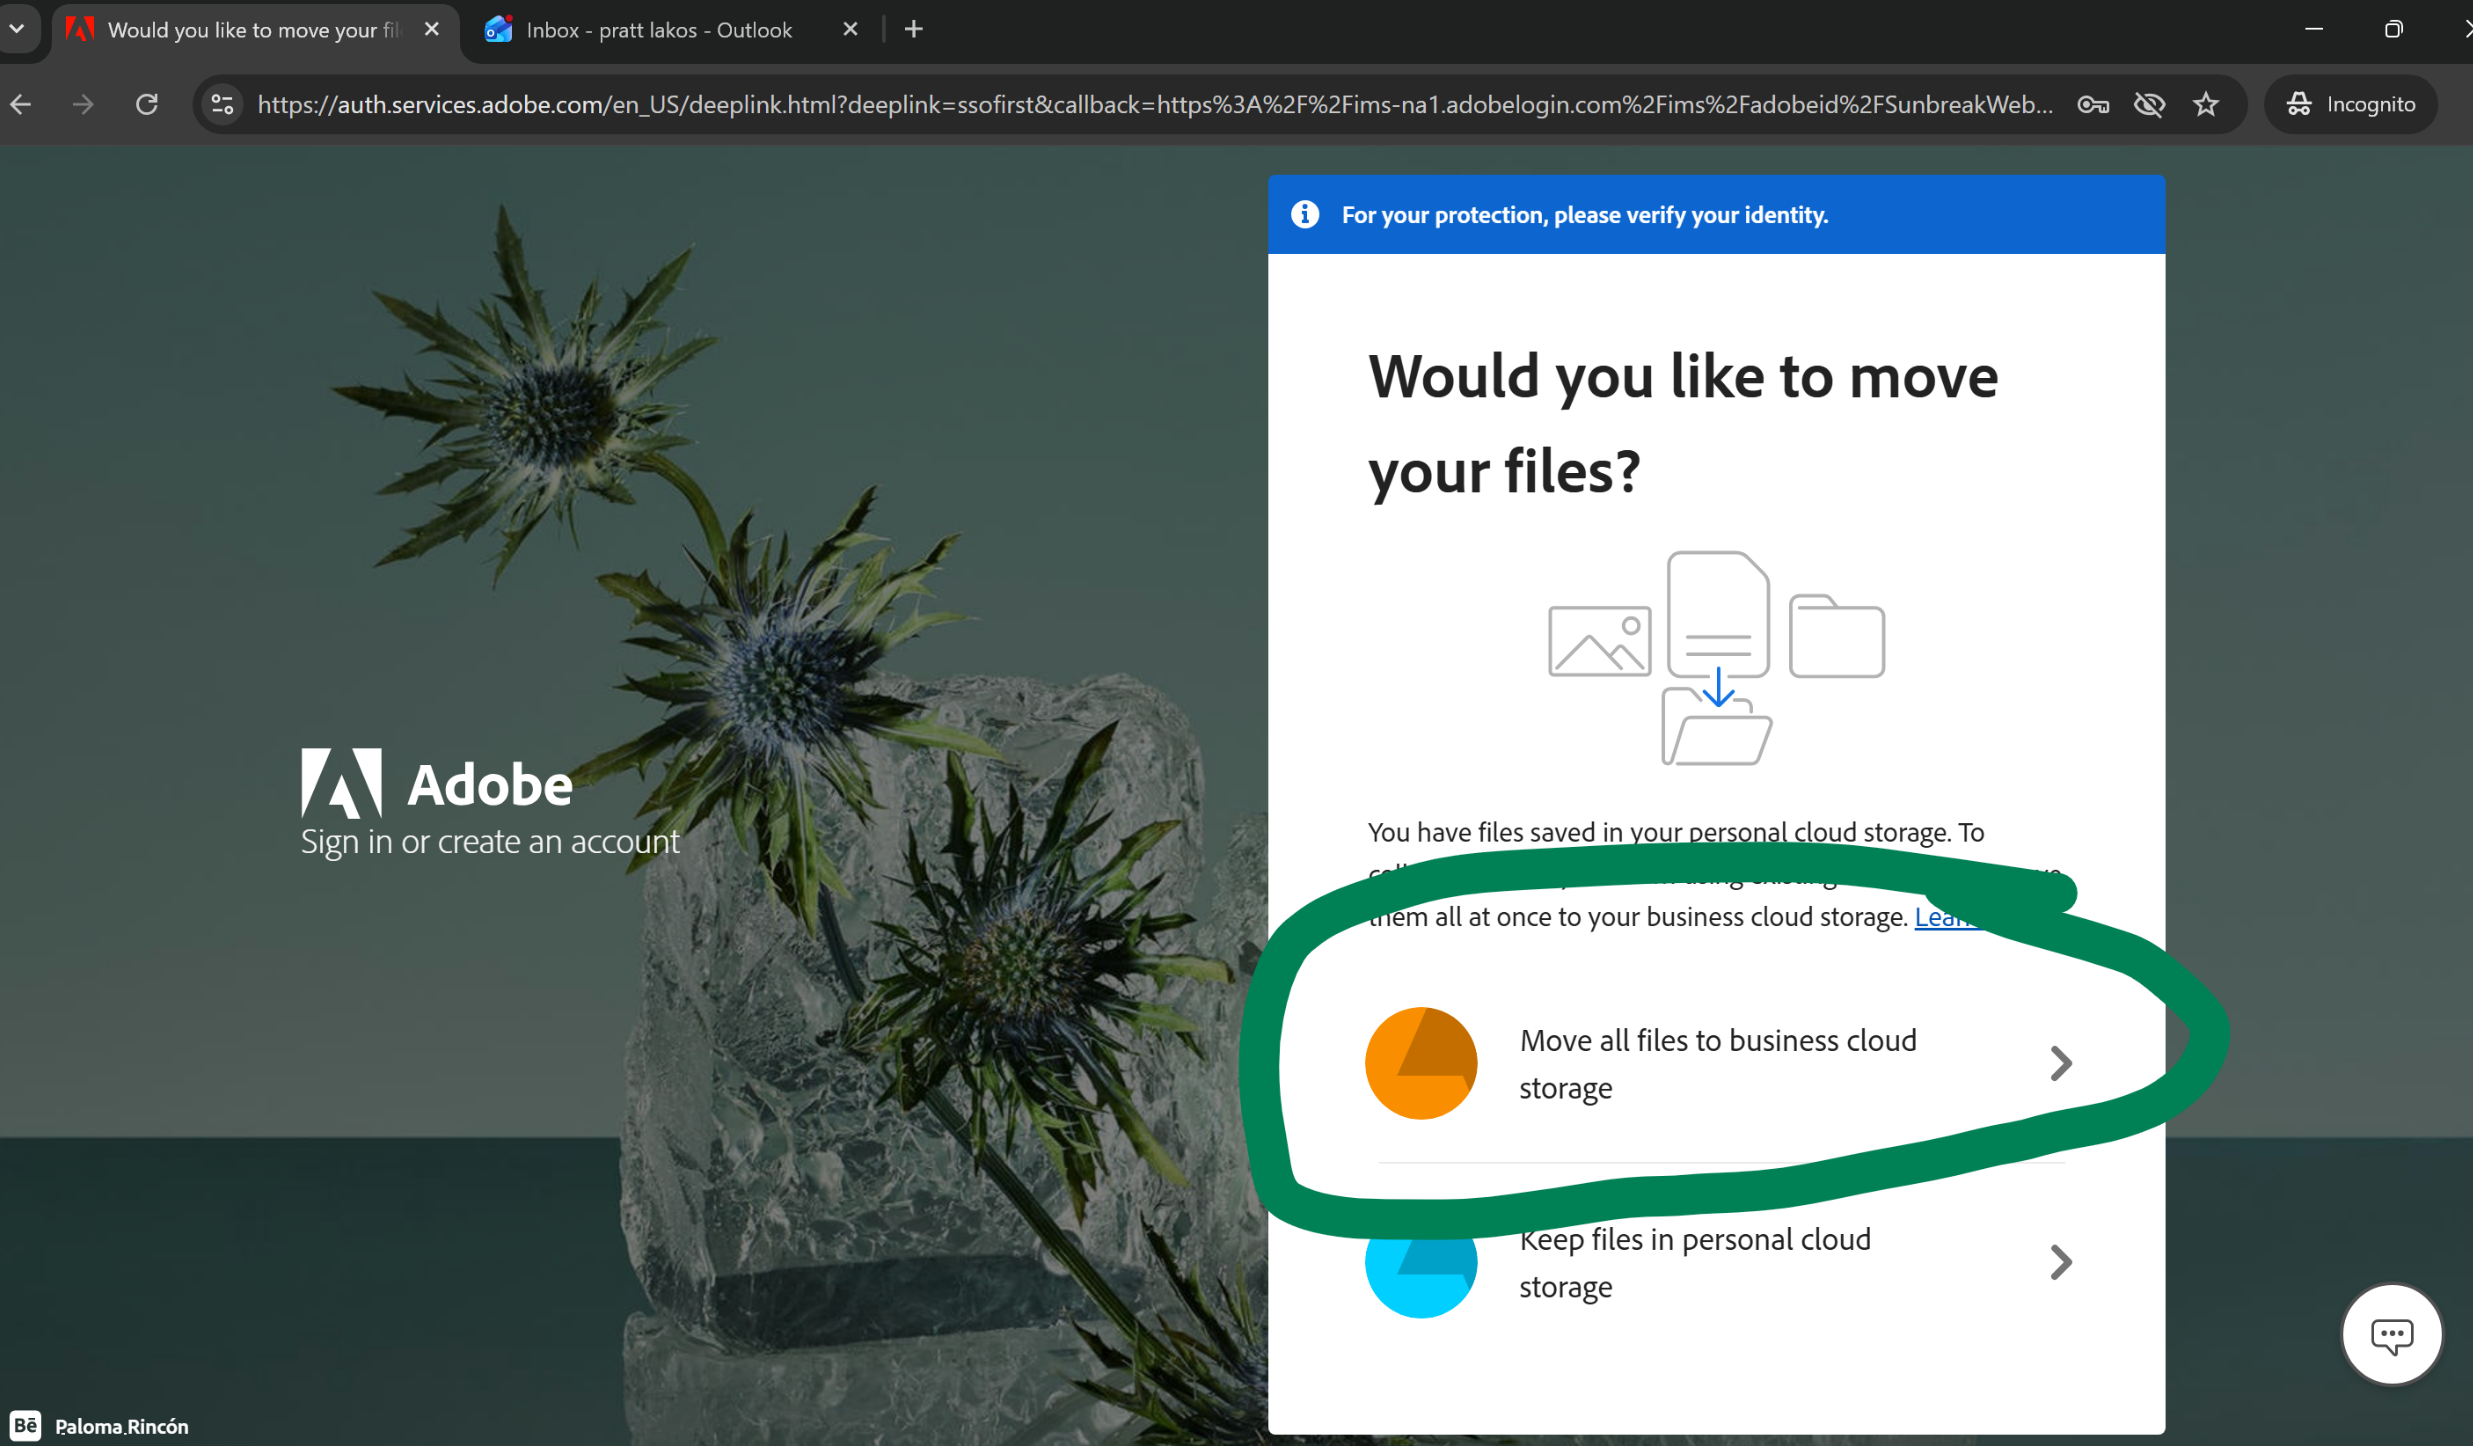The width and height of the screenshot is (2473, 1446).
Task: Select the Would you like to move tab
Action: point(253,30)
